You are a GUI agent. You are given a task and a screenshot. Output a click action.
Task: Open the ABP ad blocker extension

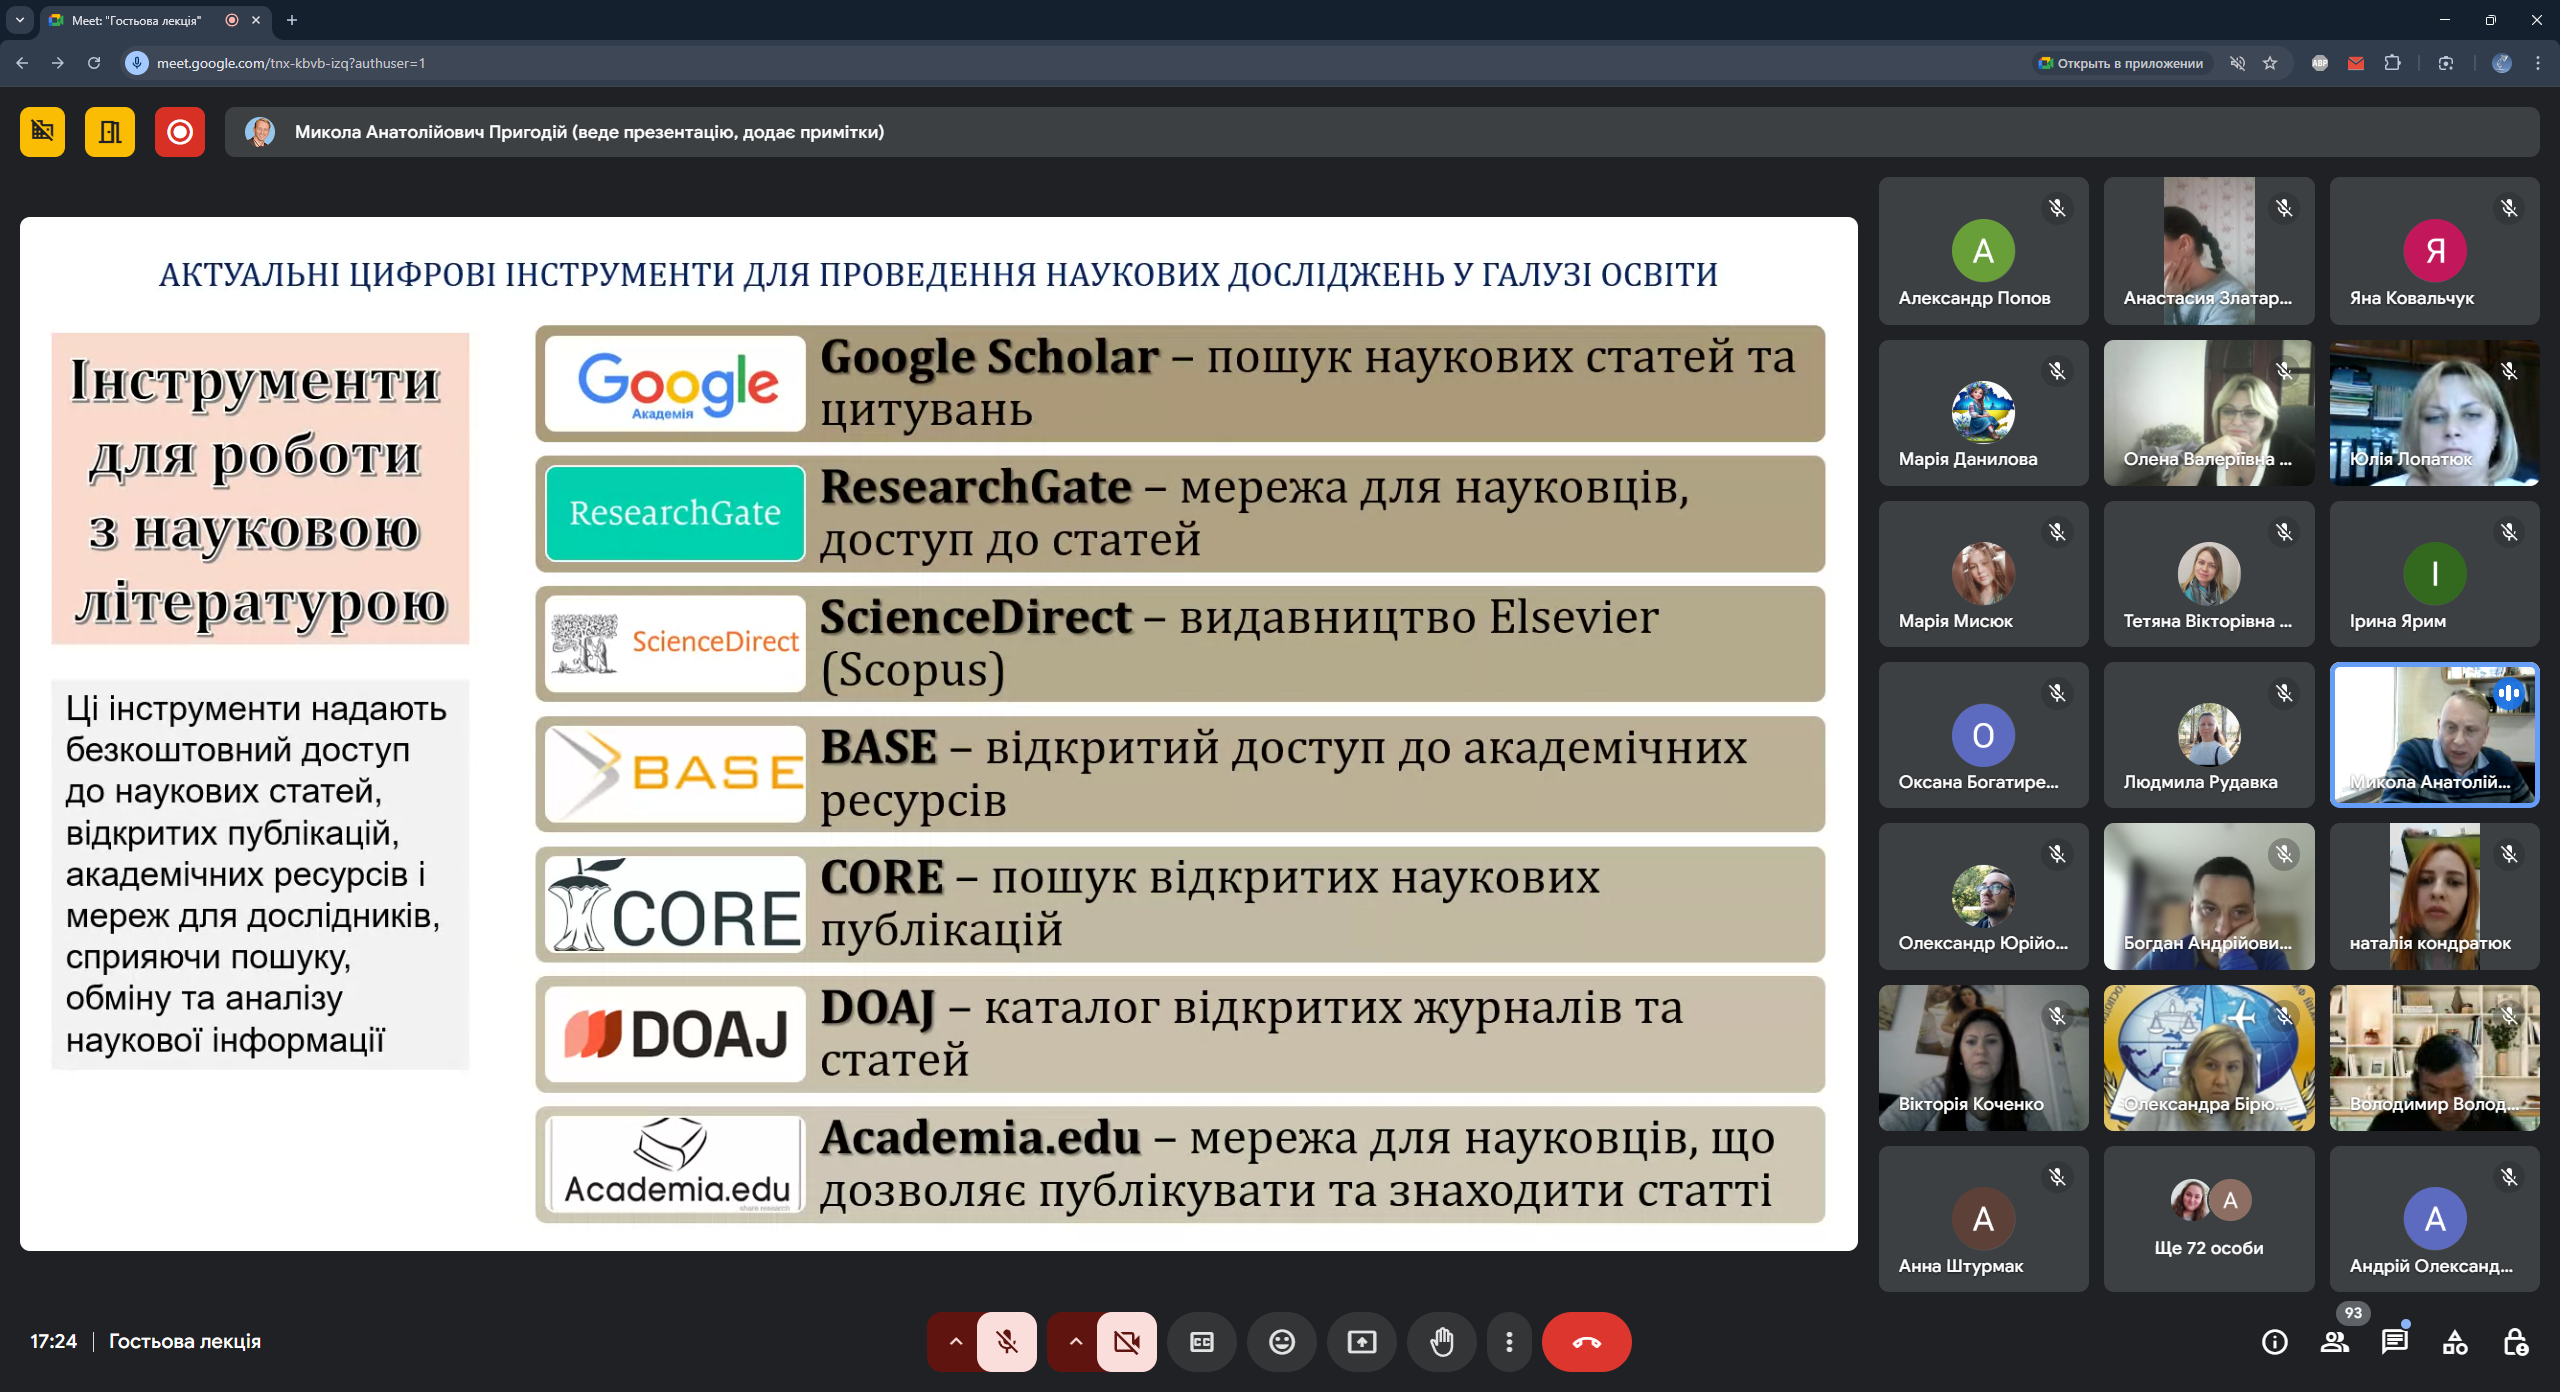[2320, 63]
